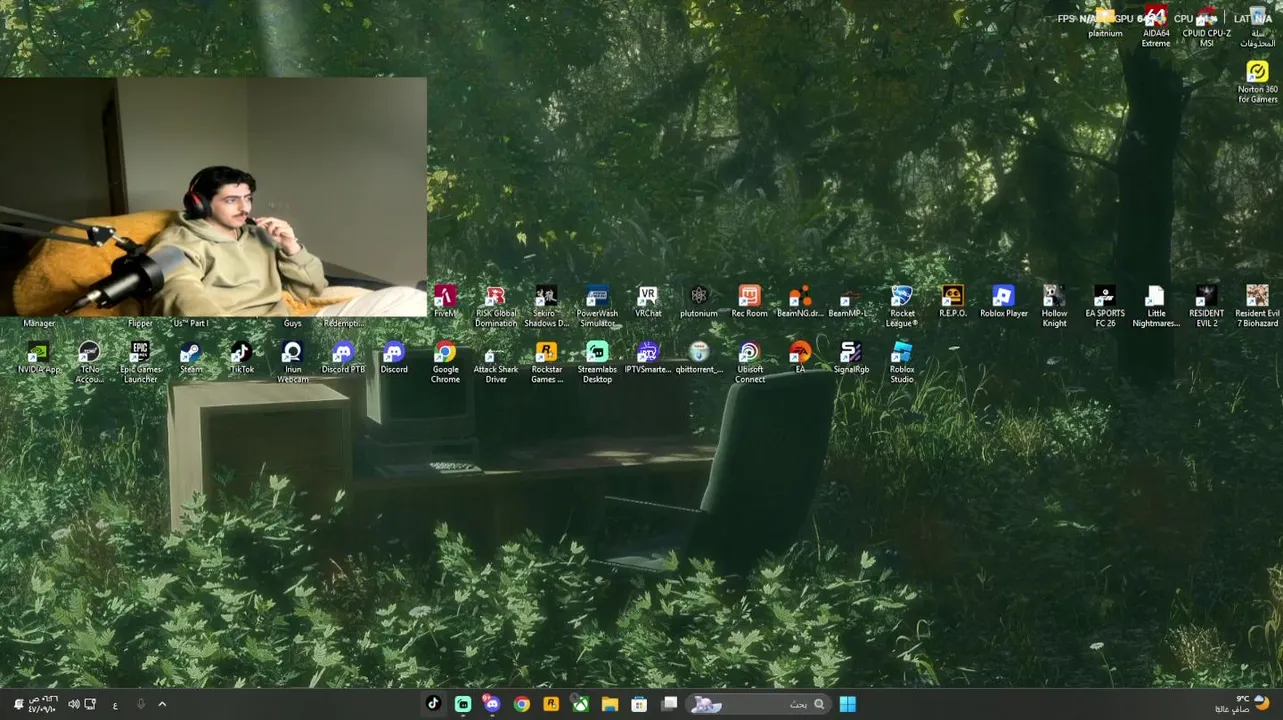Open Resident Evil 7 Biohazard shortcut
The height and width of the screenshot is (720, 1283).
point(1257,296)
